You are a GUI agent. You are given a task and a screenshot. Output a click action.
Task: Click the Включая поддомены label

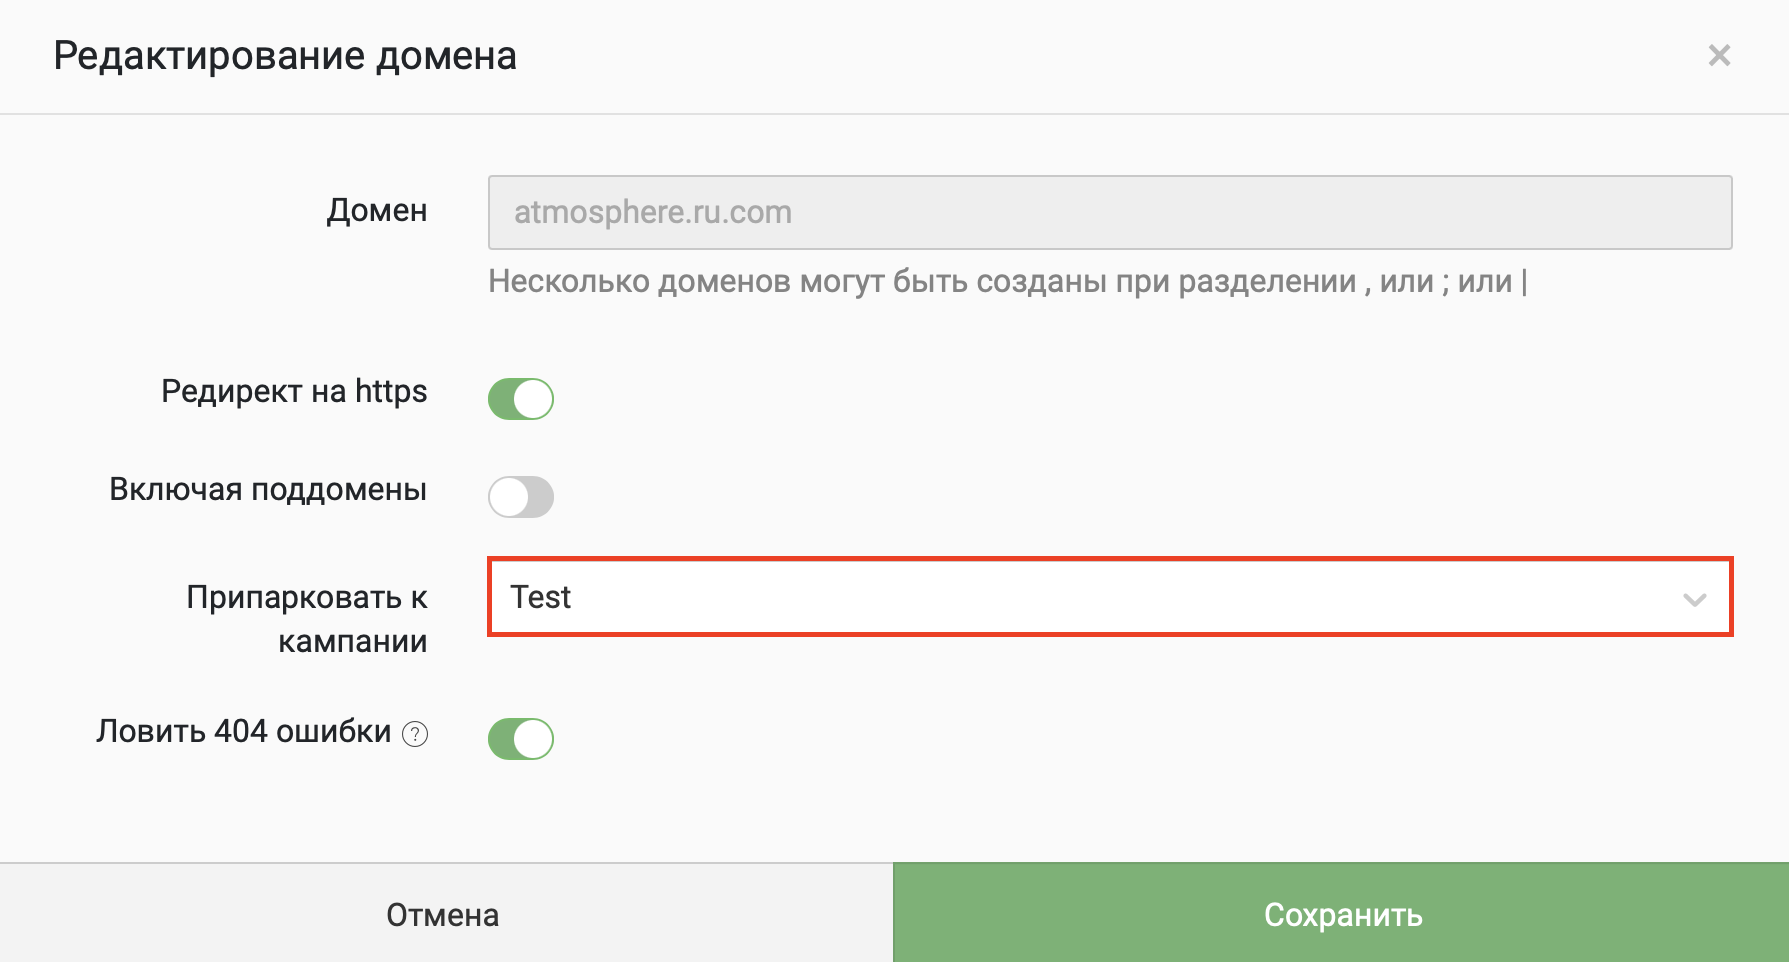[x=268, y=489]
